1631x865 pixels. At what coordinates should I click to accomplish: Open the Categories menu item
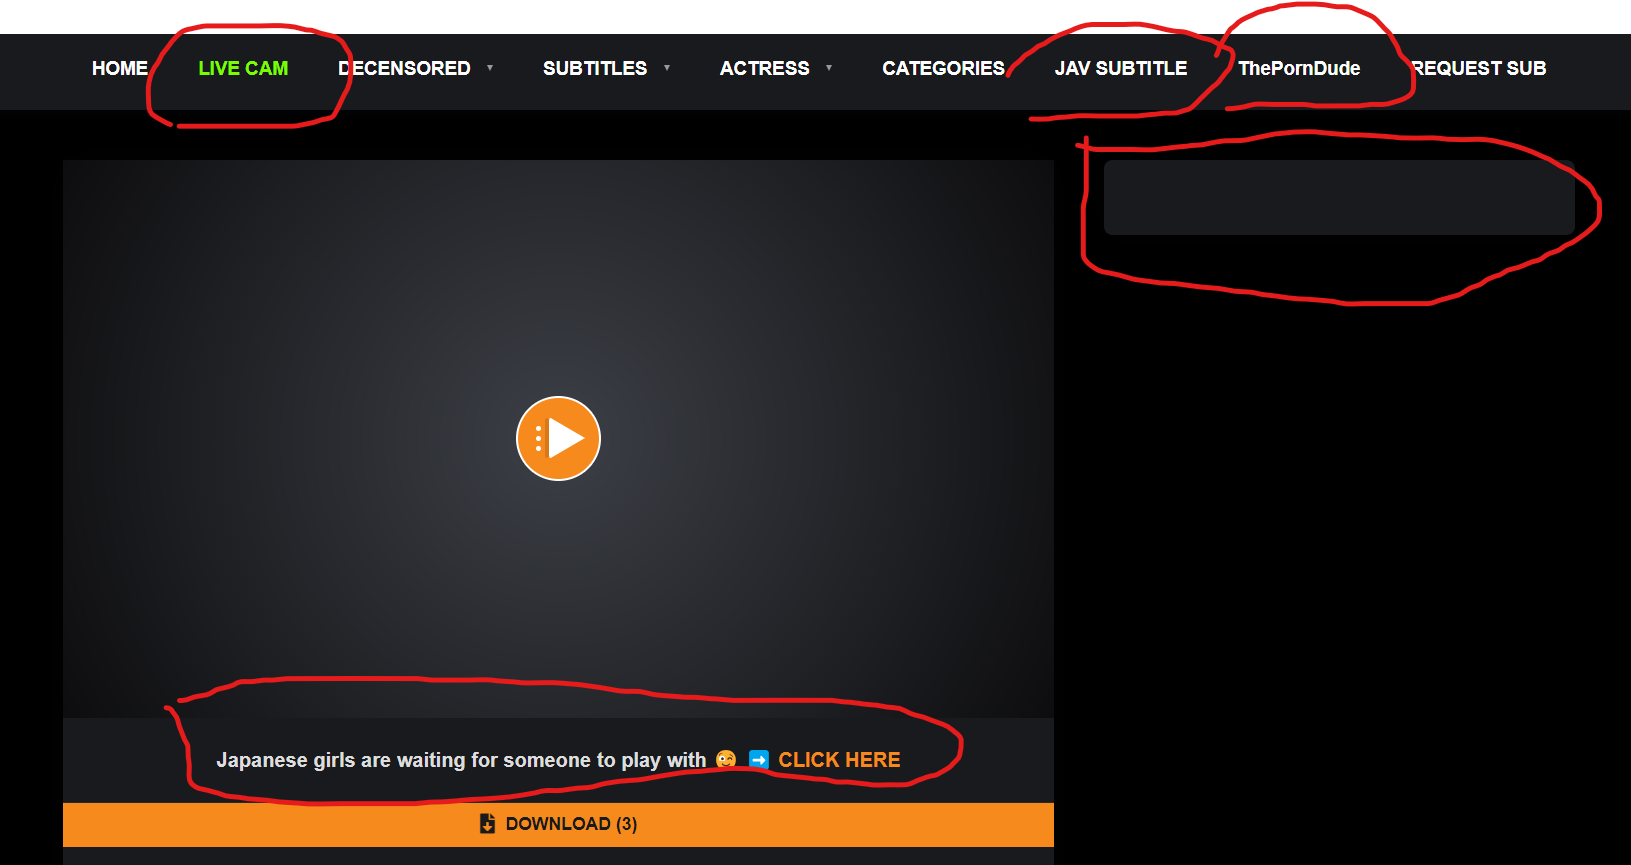[x=943, y=68]
